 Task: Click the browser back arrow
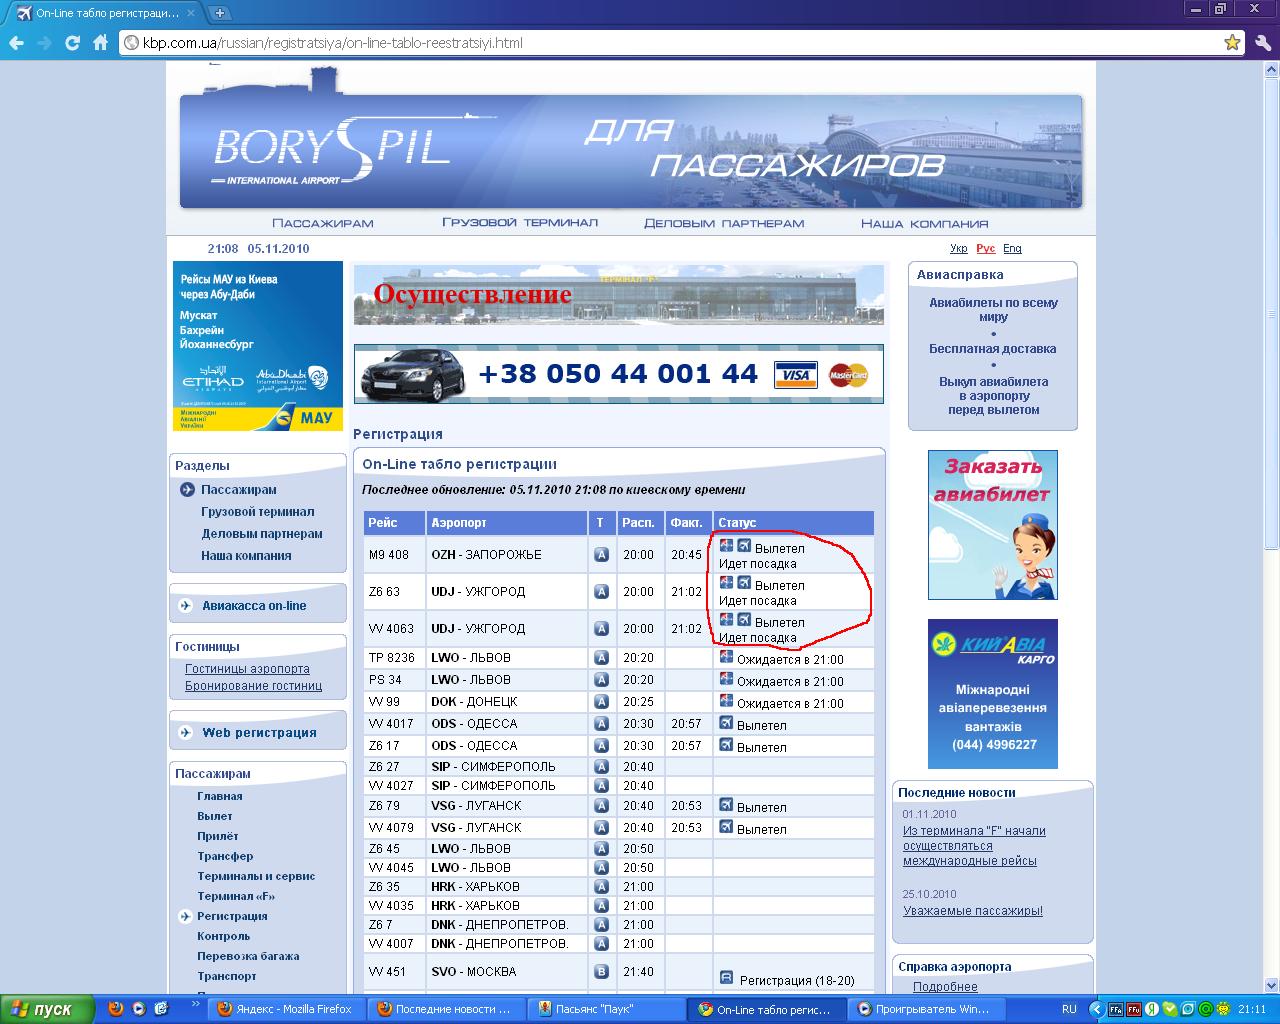pos(15,43)
